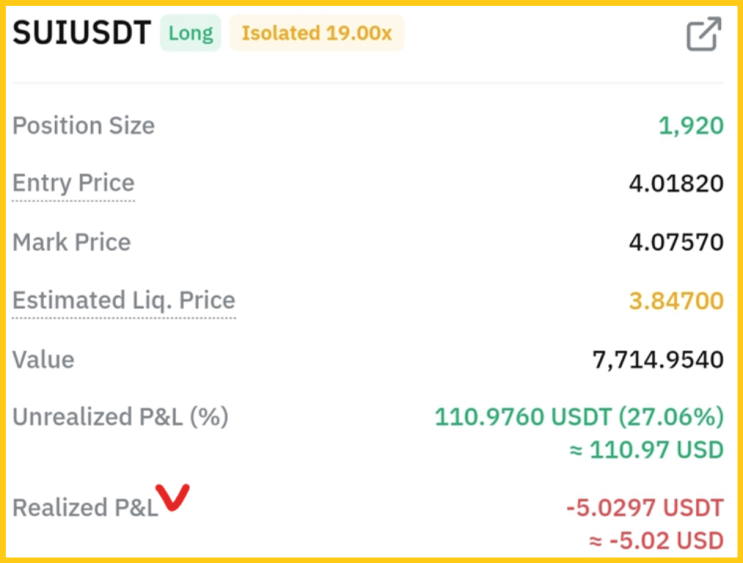This screenshot has width=743, height=563.
Task: Click the position size value 1,920
Action: (x=690, y=126)
